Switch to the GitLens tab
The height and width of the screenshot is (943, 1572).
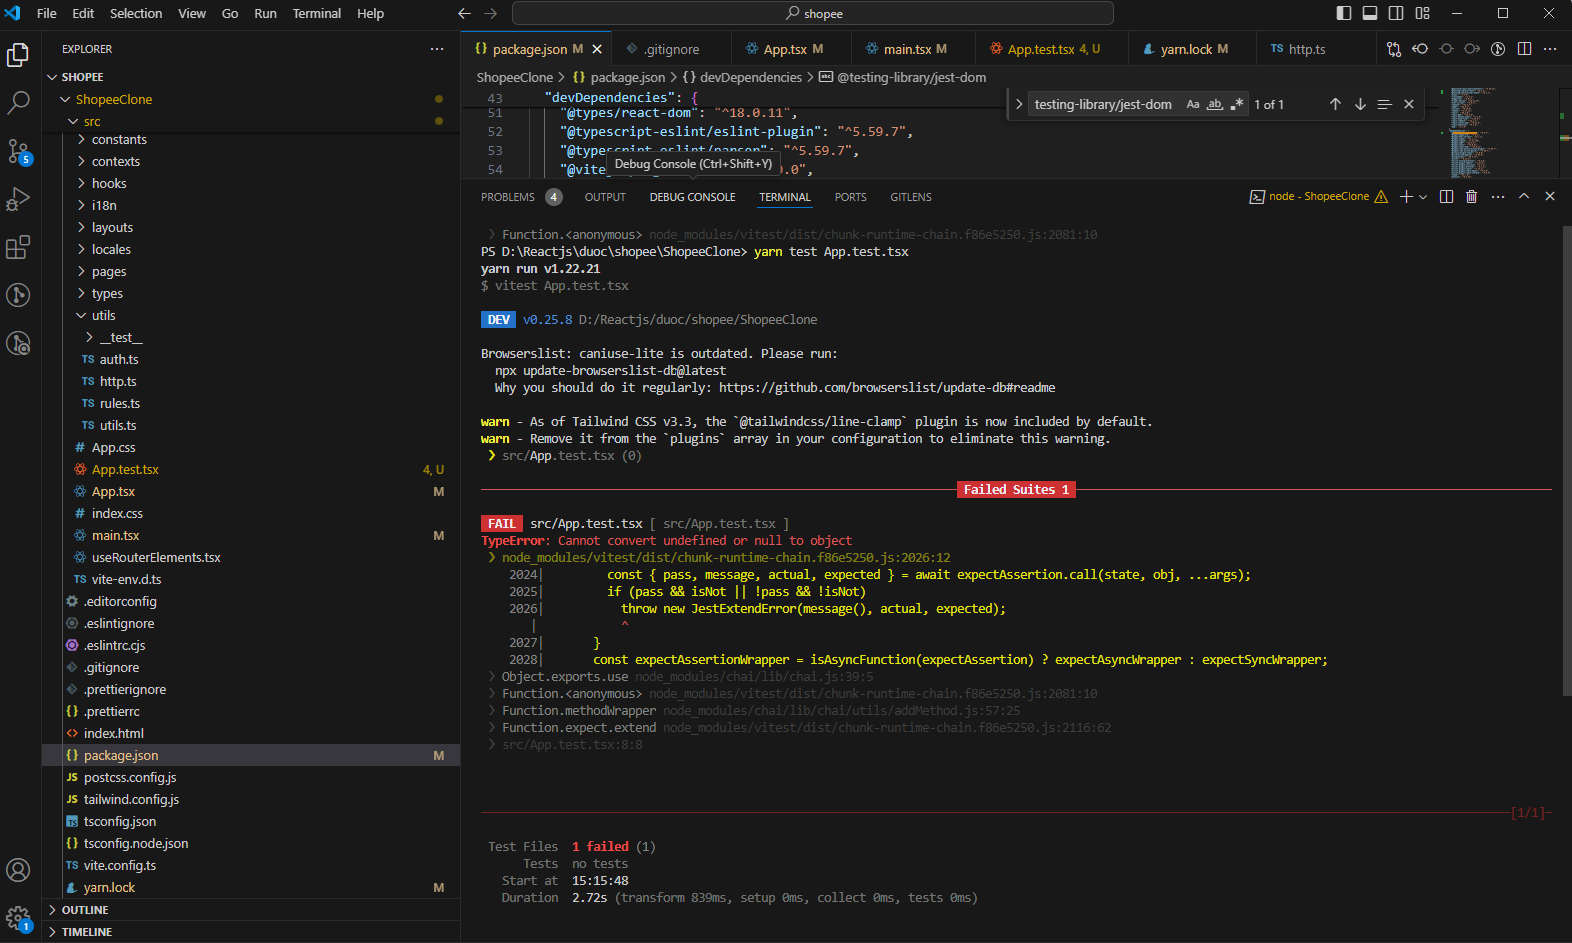click(910, 197)
